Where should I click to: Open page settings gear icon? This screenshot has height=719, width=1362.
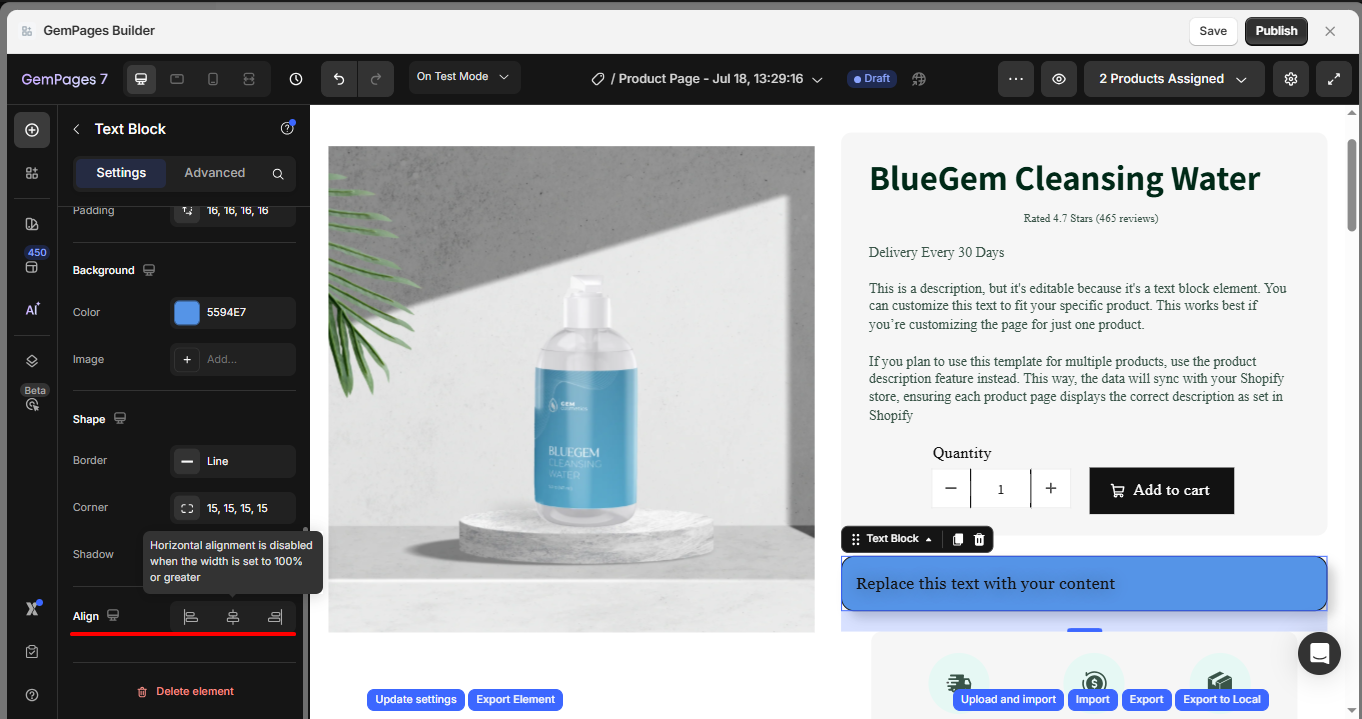(x=1291, y=79)
